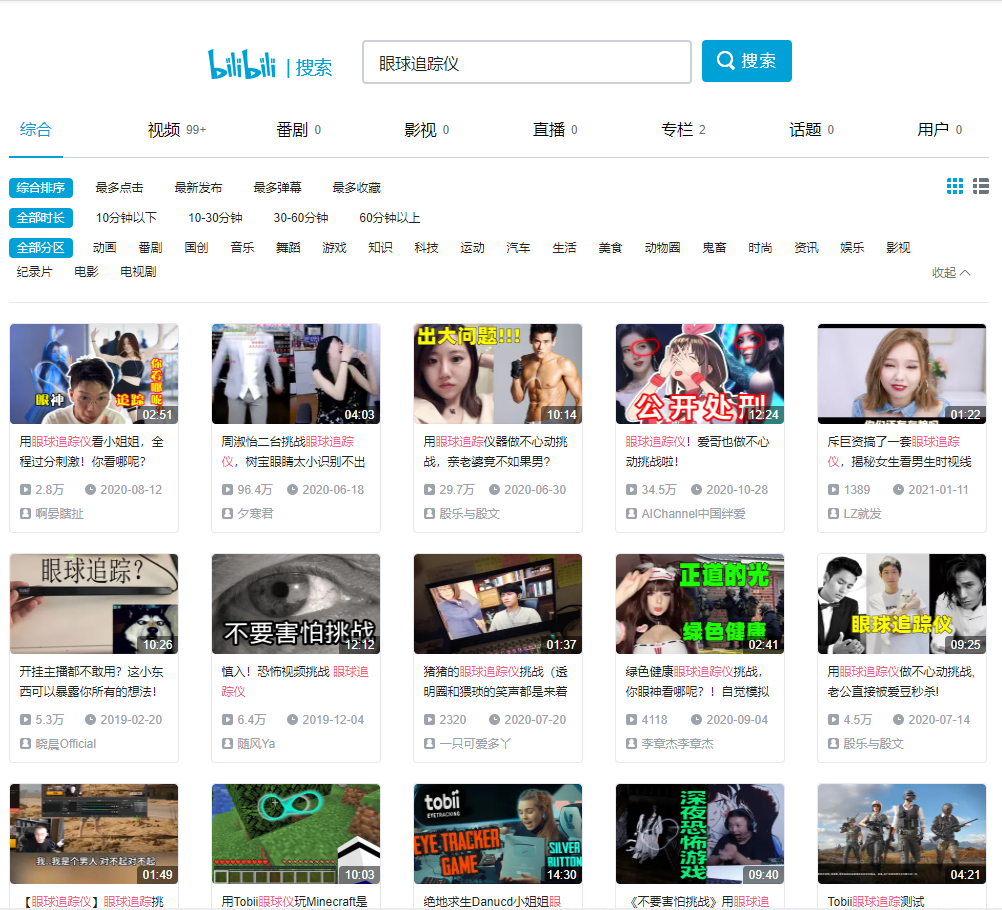
Task: Select 综合排序 sort option
Action: (41, 188)
